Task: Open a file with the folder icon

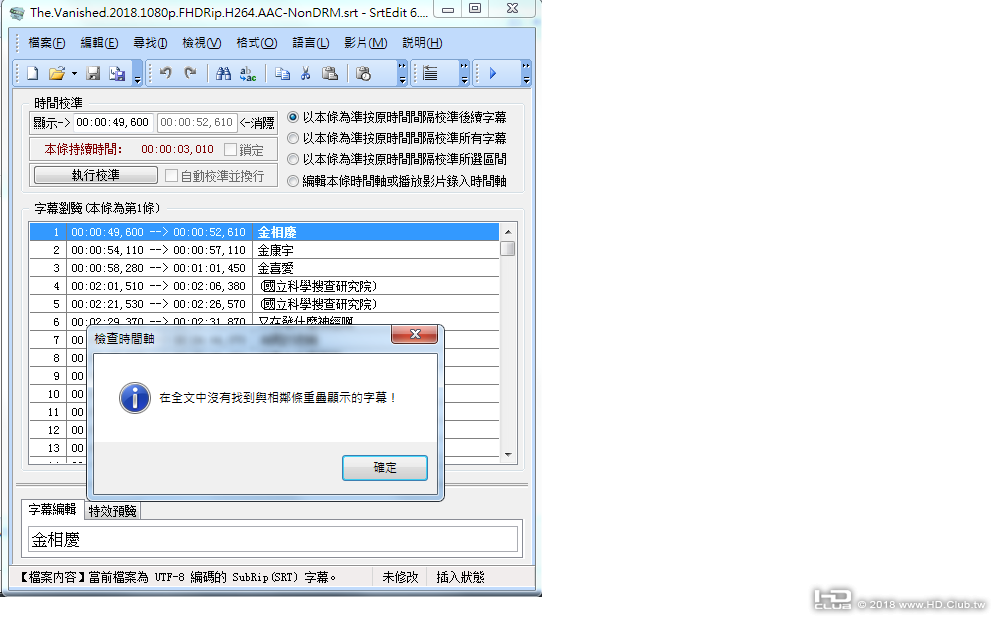Action: tap(57, 74)
